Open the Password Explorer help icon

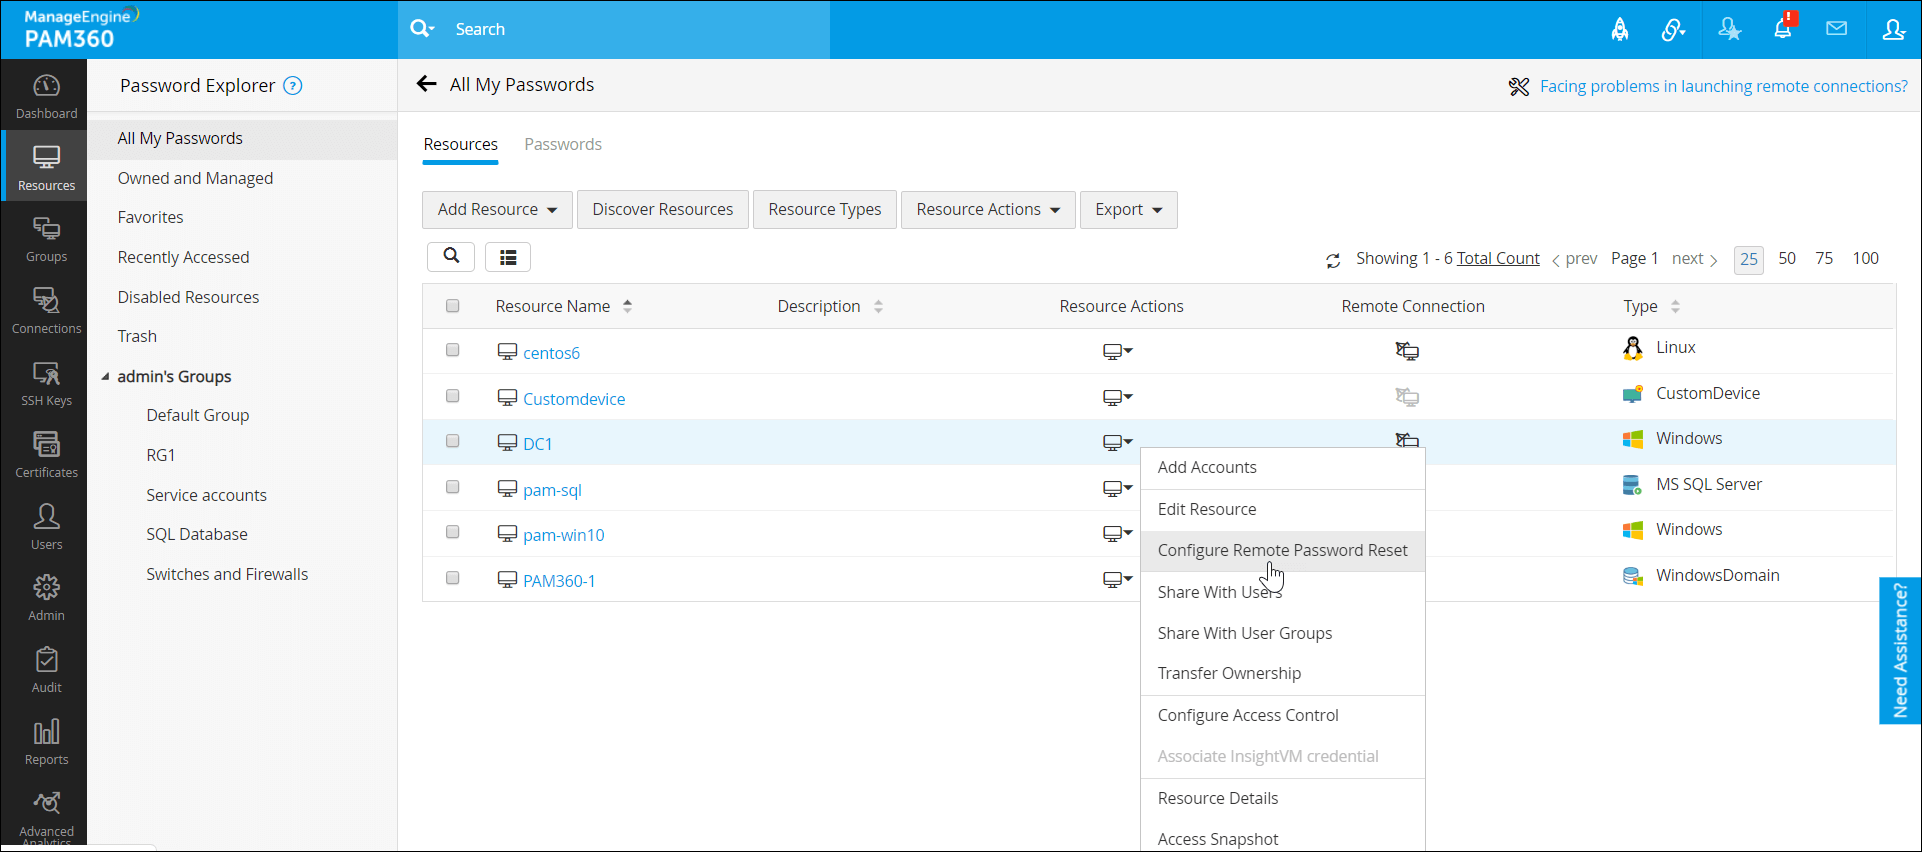point(293,86)
